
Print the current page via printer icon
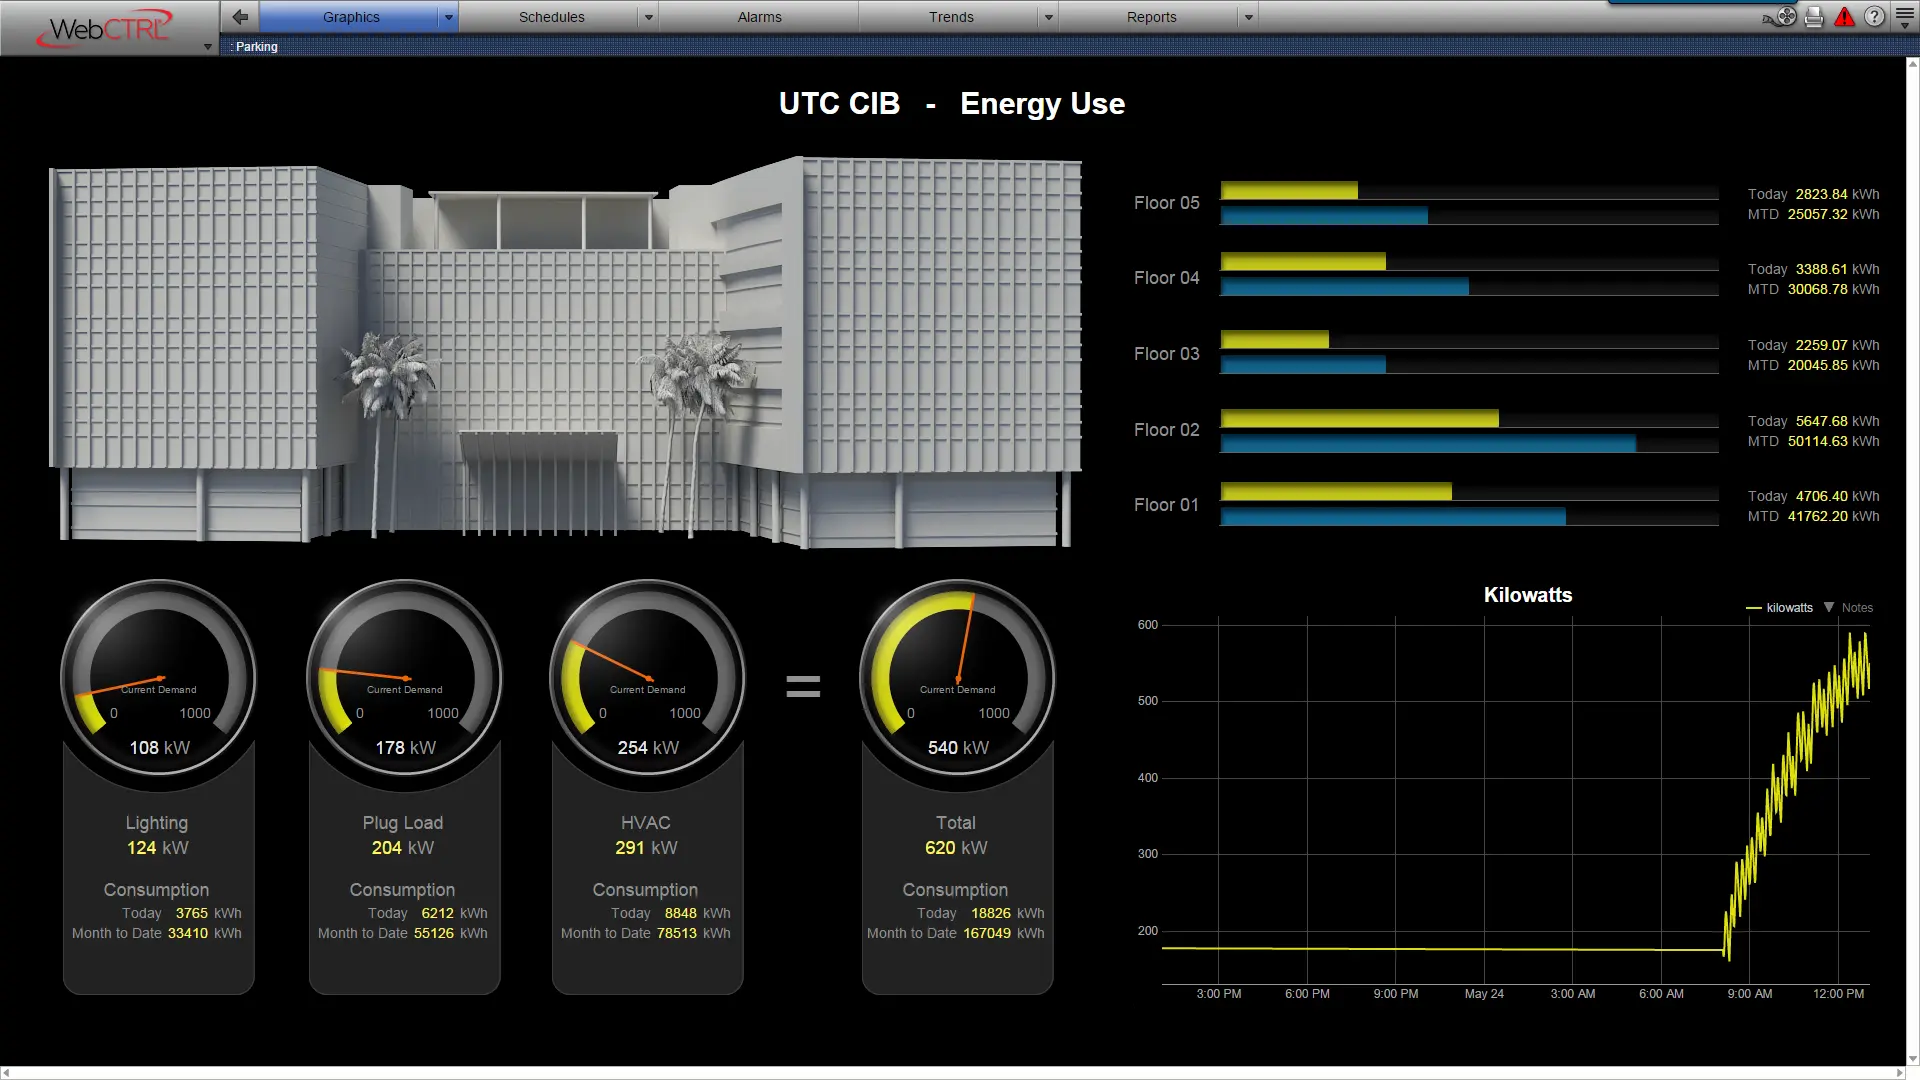1814,17
